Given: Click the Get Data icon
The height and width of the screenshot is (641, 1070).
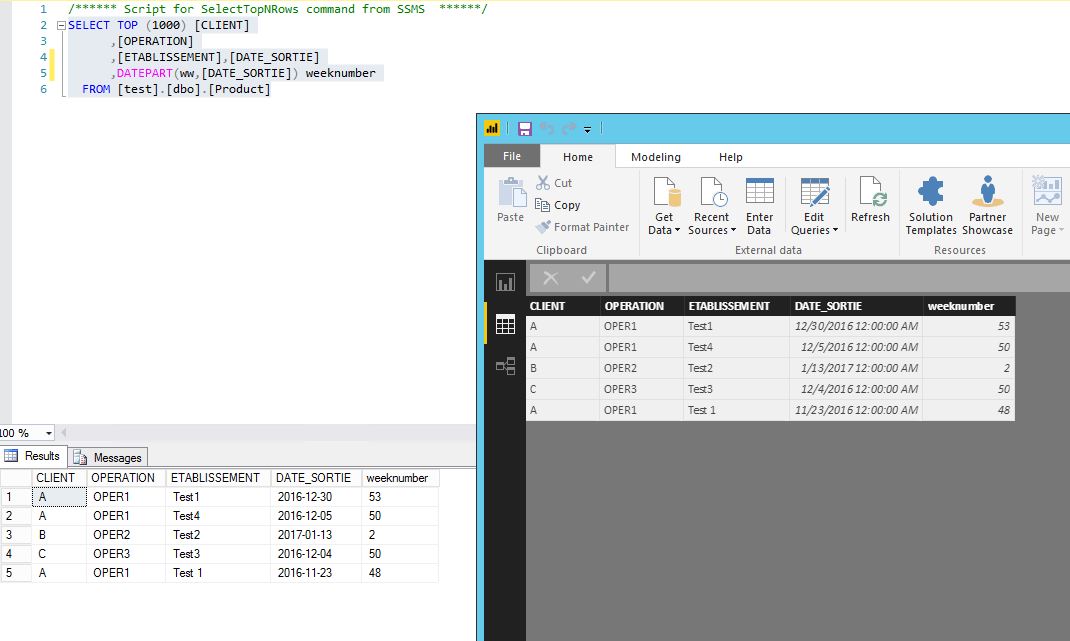Looking at the screenshot, I should [x=665, y=192].
